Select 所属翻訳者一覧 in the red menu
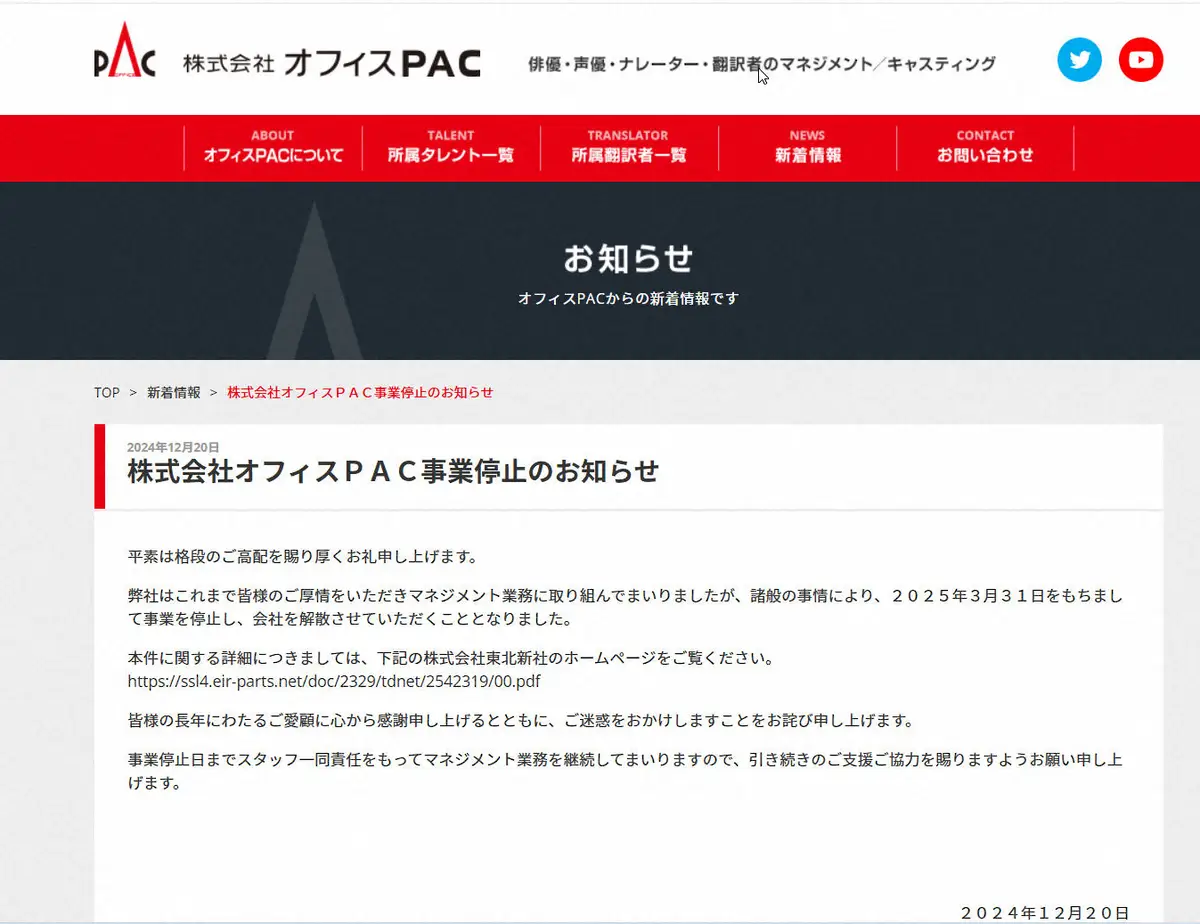 pos(628,148)
